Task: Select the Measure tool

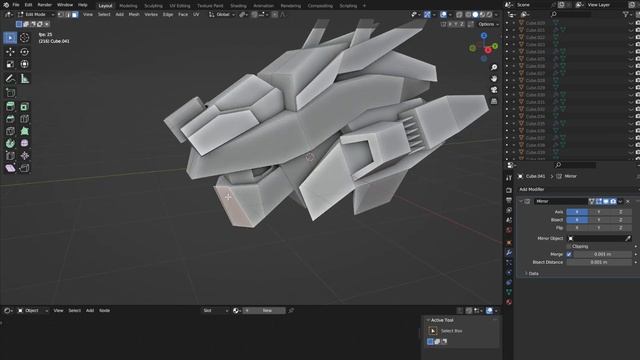Action: coord(24,78)
